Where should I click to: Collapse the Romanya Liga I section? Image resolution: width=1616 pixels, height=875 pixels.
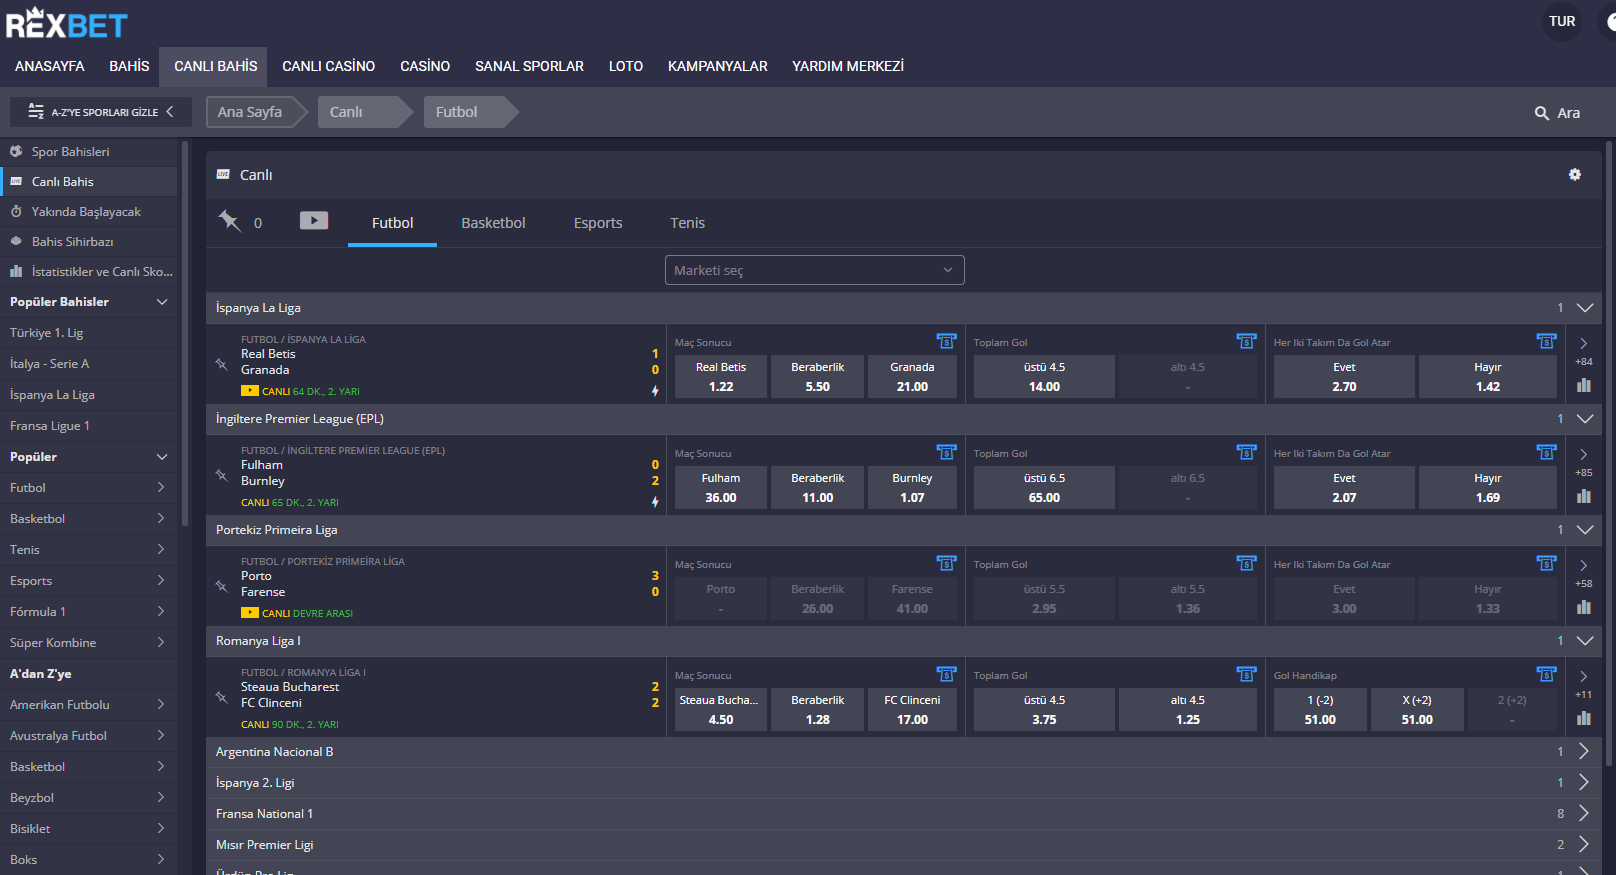pos(1585,641)
